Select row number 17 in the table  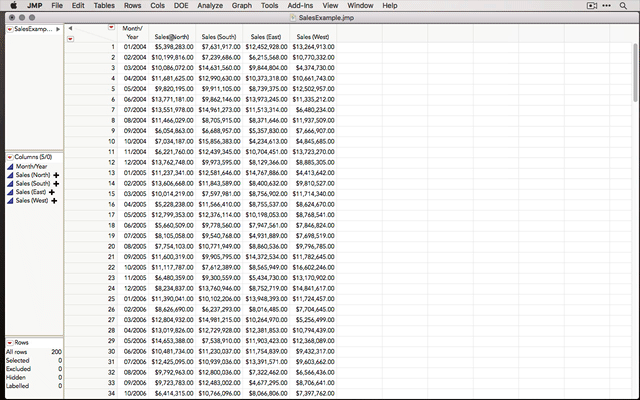(x=111, y=215)
